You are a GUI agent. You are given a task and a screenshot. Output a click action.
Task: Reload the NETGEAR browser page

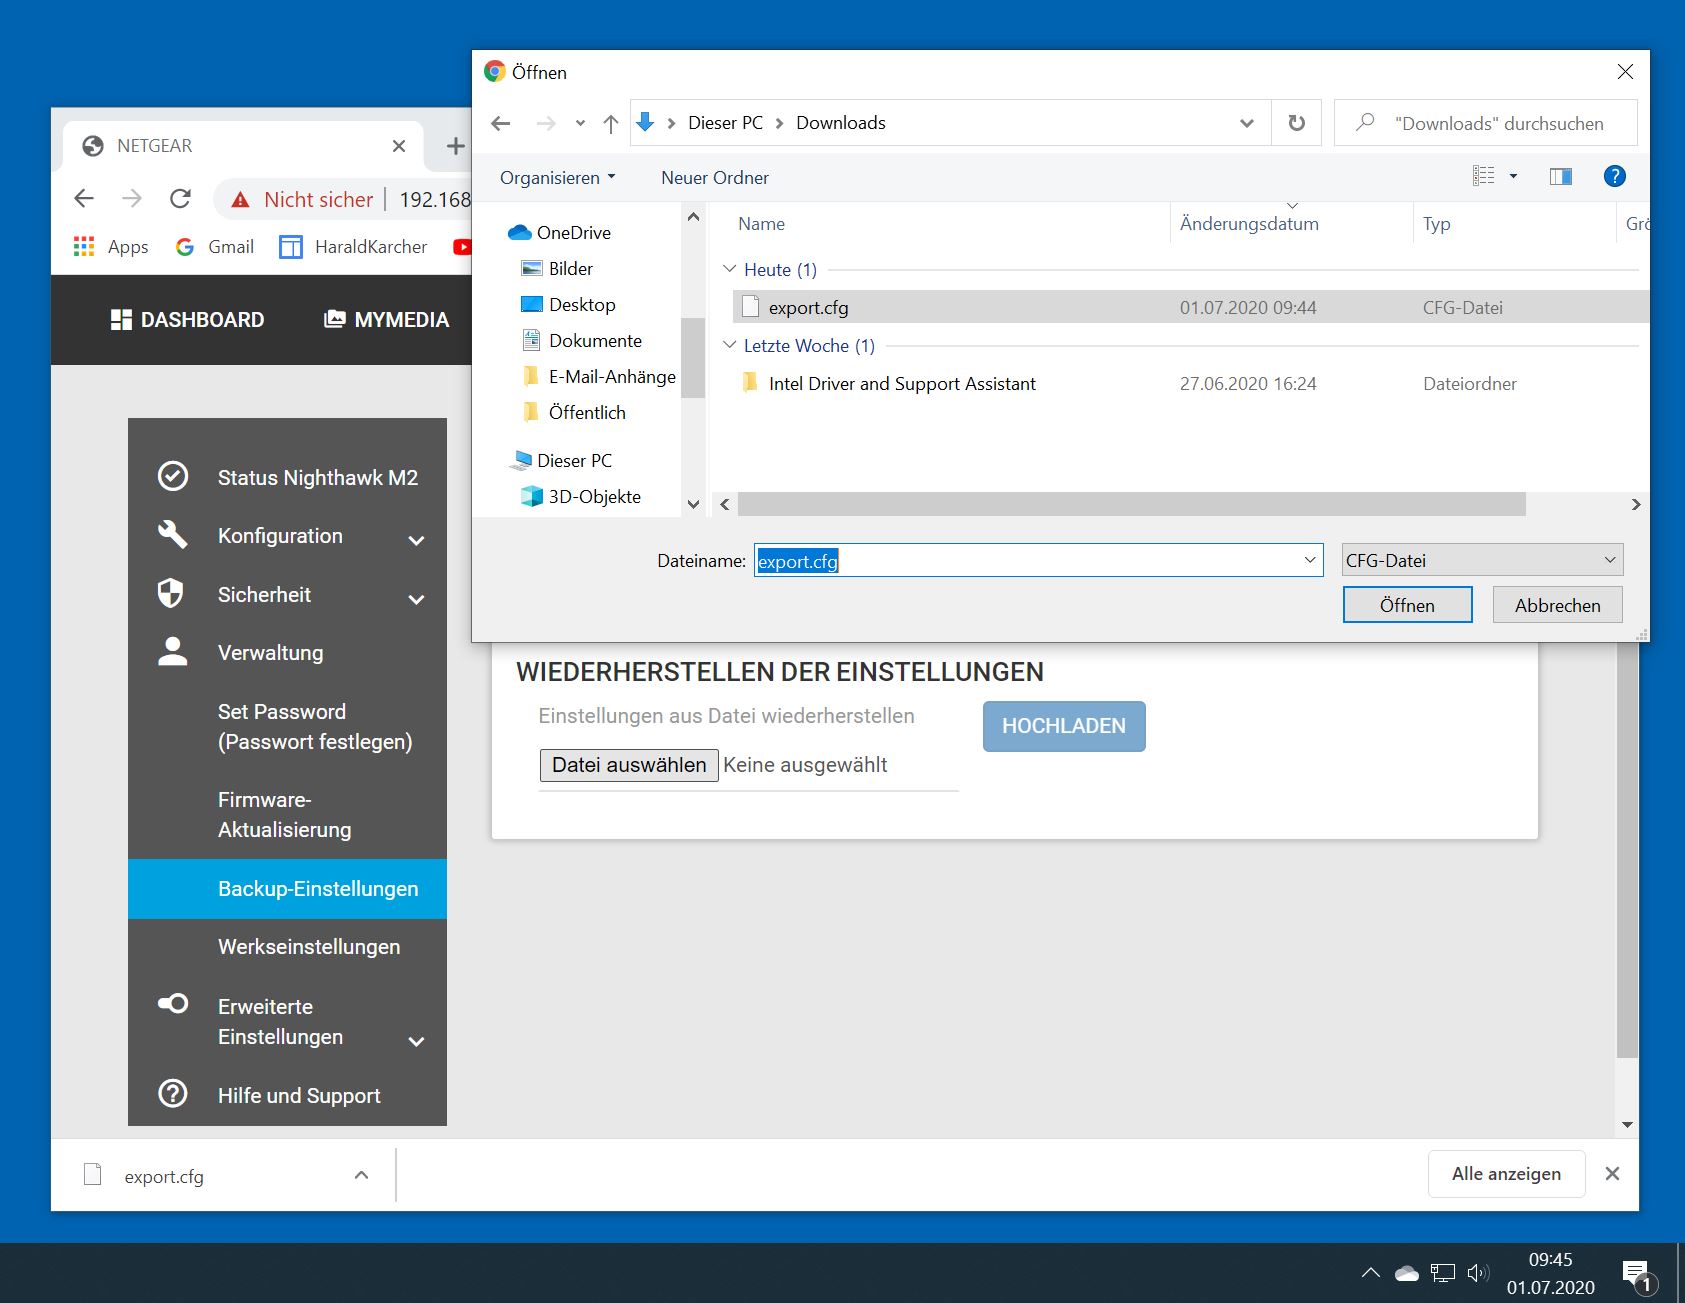180,199
